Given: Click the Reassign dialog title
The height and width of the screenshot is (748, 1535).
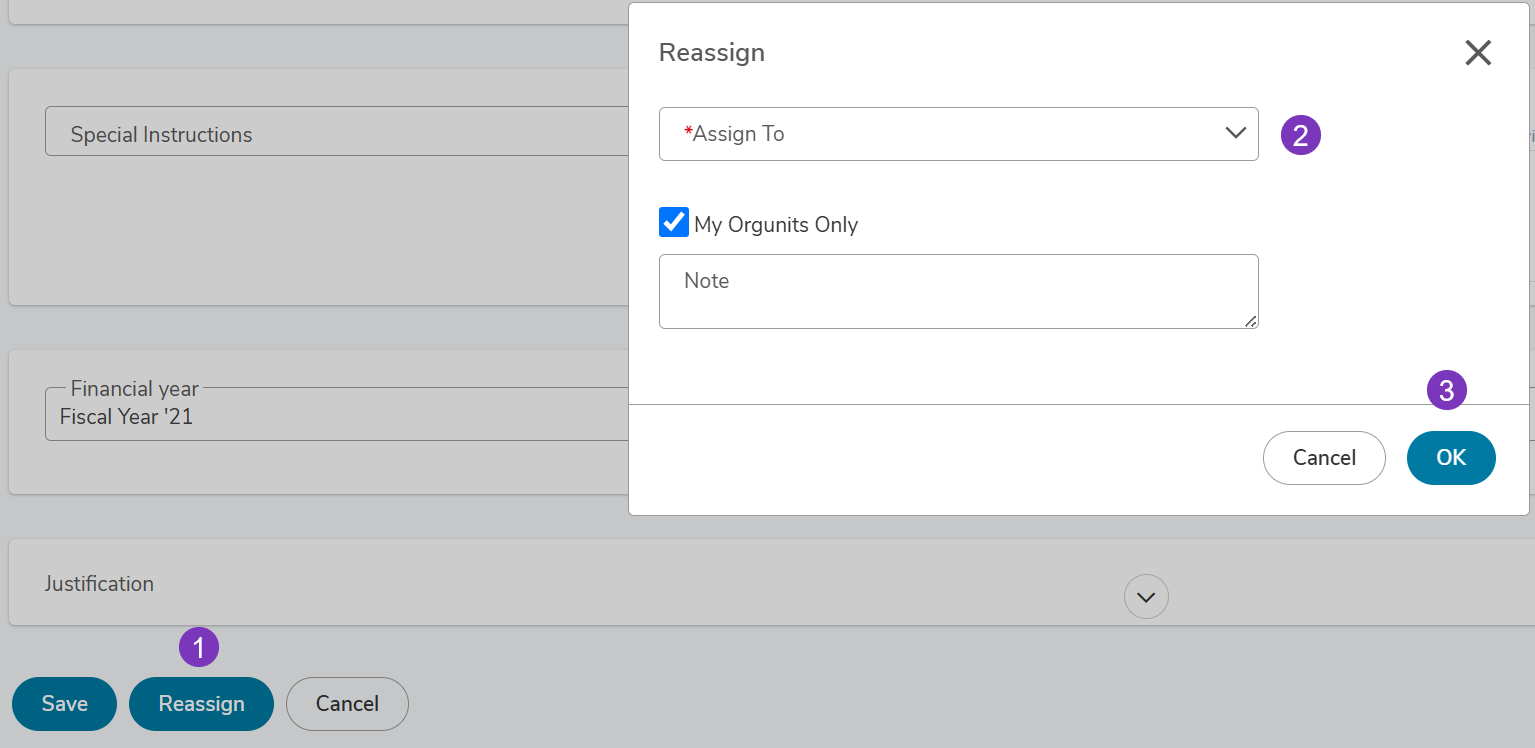Looking at the screenshot, I should pyautogui.click(x=712, y=52).
